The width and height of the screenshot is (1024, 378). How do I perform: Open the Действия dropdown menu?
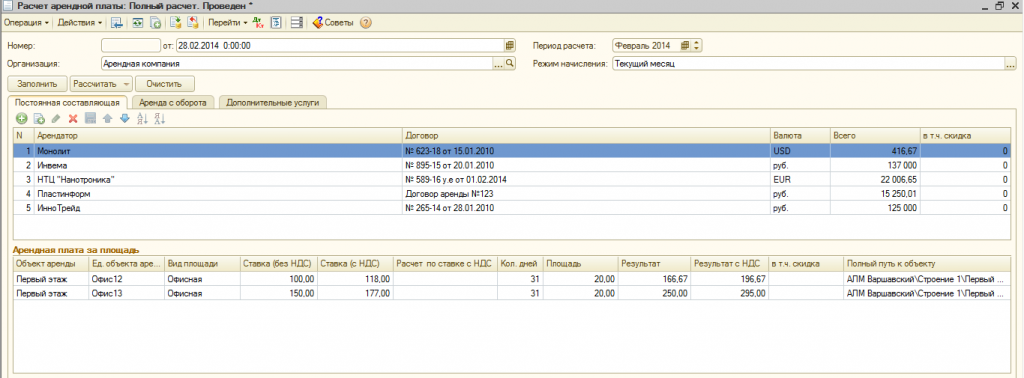pyautogui.click(x=80, y=23)
